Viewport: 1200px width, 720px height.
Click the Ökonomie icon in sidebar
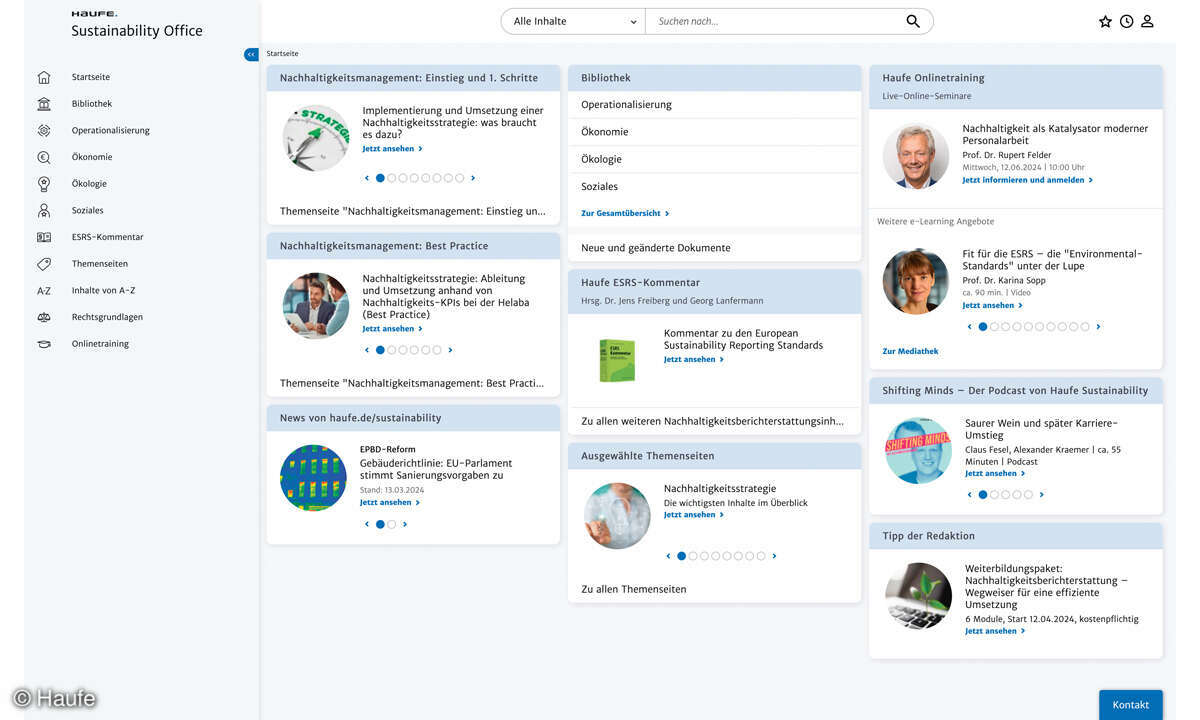[x=43, y=157]
